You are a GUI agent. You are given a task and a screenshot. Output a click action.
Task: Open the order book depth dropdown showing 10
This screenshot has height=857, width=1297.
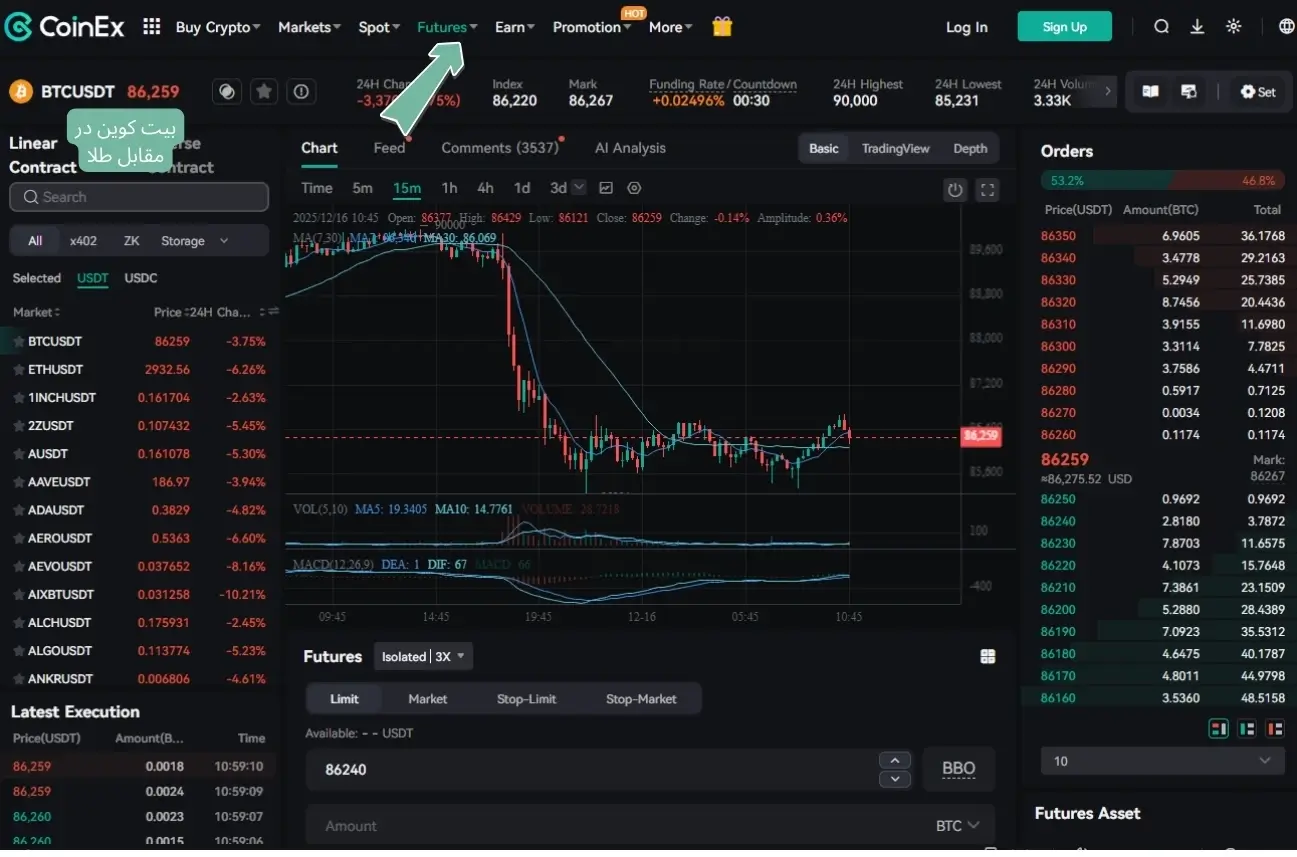click(1163, 761)
